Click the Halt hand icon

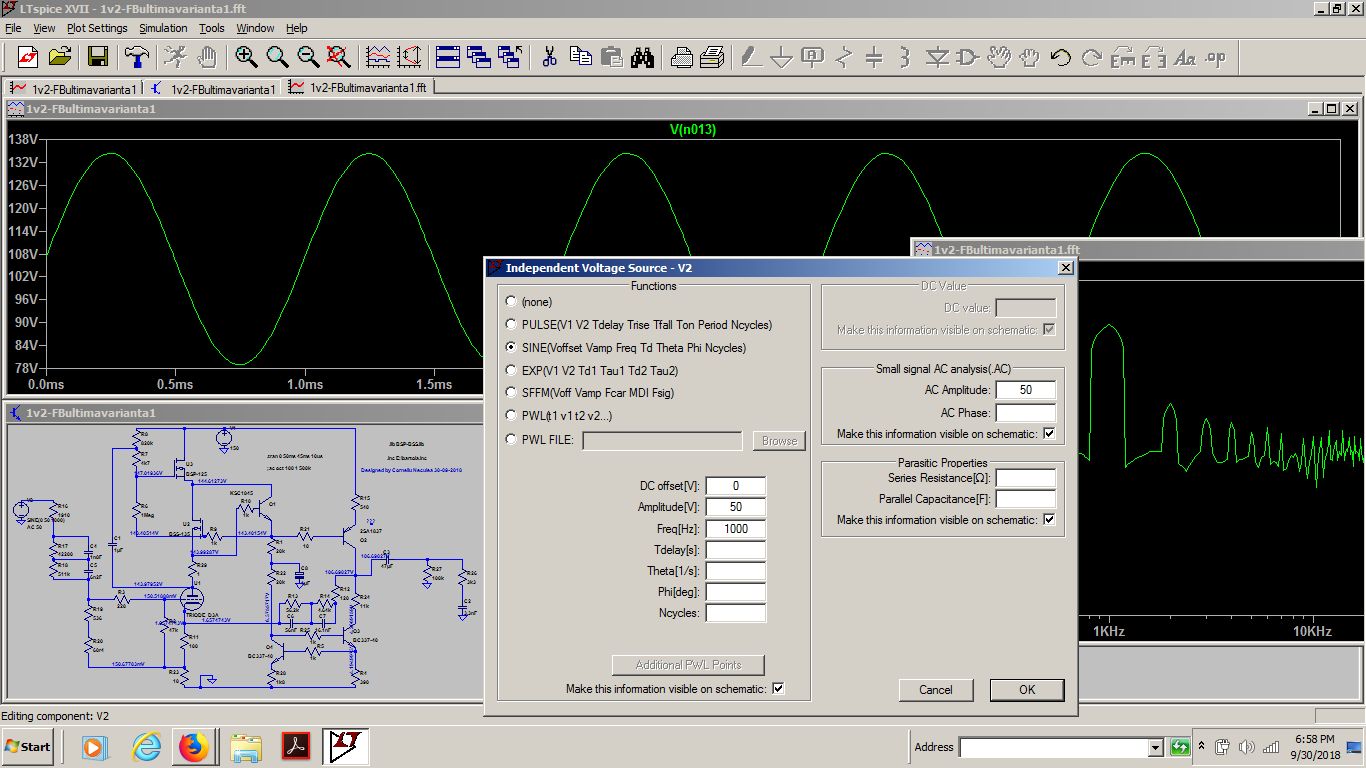point(208,57)
